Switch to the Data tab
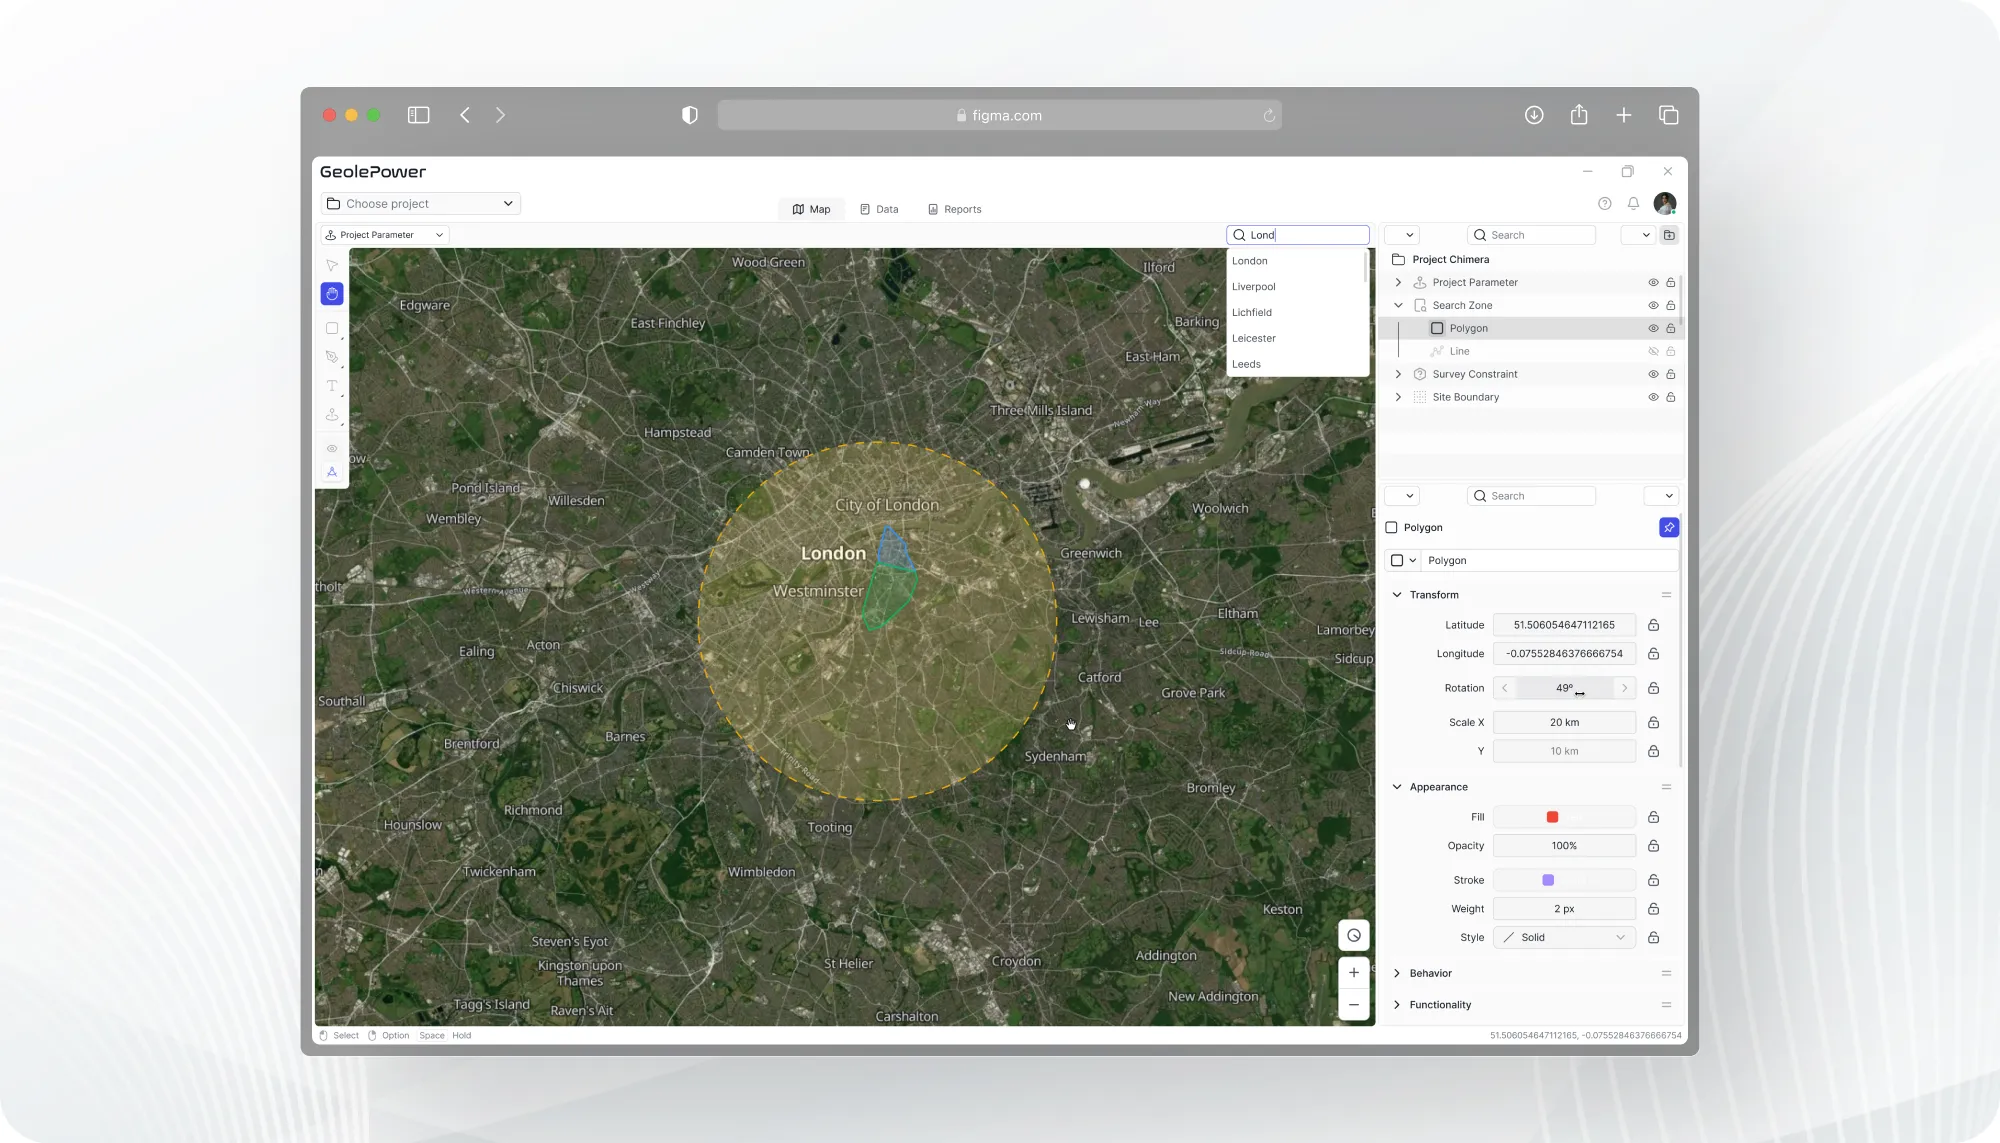Viewport: 2000px width, 1143px height. point(879,209)
